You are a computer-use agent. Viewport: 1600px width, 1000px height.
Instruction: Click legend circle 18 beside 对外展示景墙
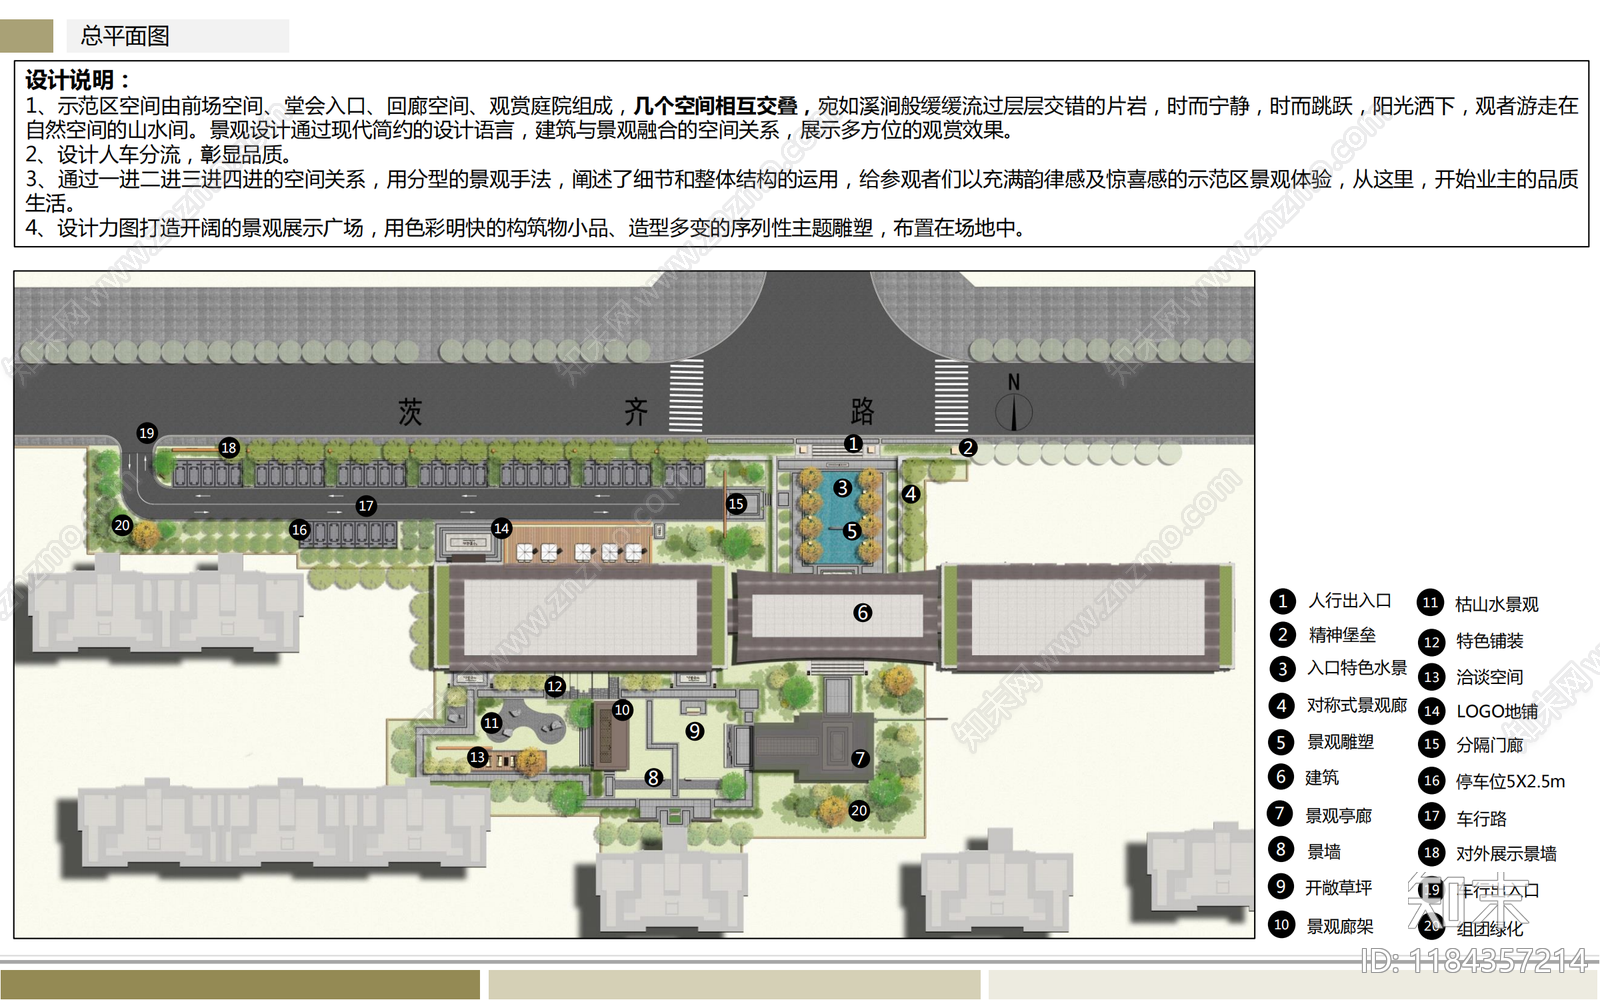point(1431,853)
